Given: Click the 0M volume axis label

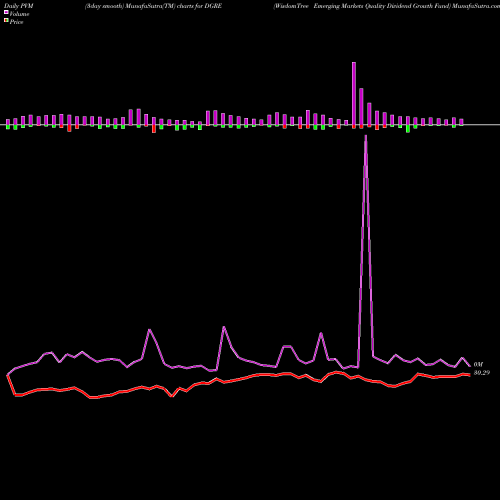Looking at the screenshot, I should pos(478,365).
